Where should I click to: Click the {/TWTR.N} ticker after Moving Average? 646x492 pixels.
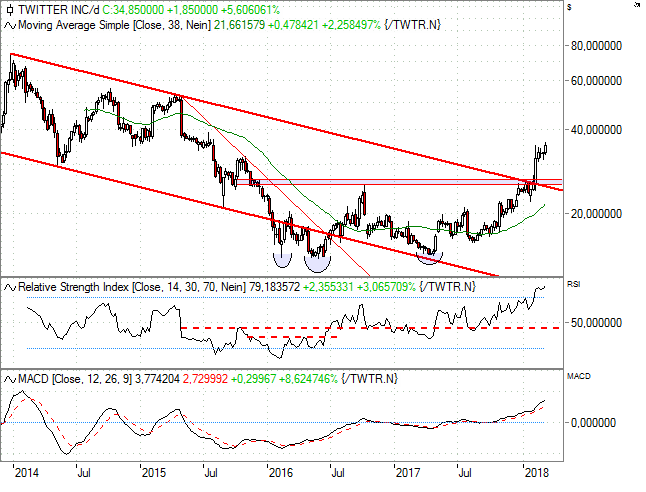coord(412,25)
